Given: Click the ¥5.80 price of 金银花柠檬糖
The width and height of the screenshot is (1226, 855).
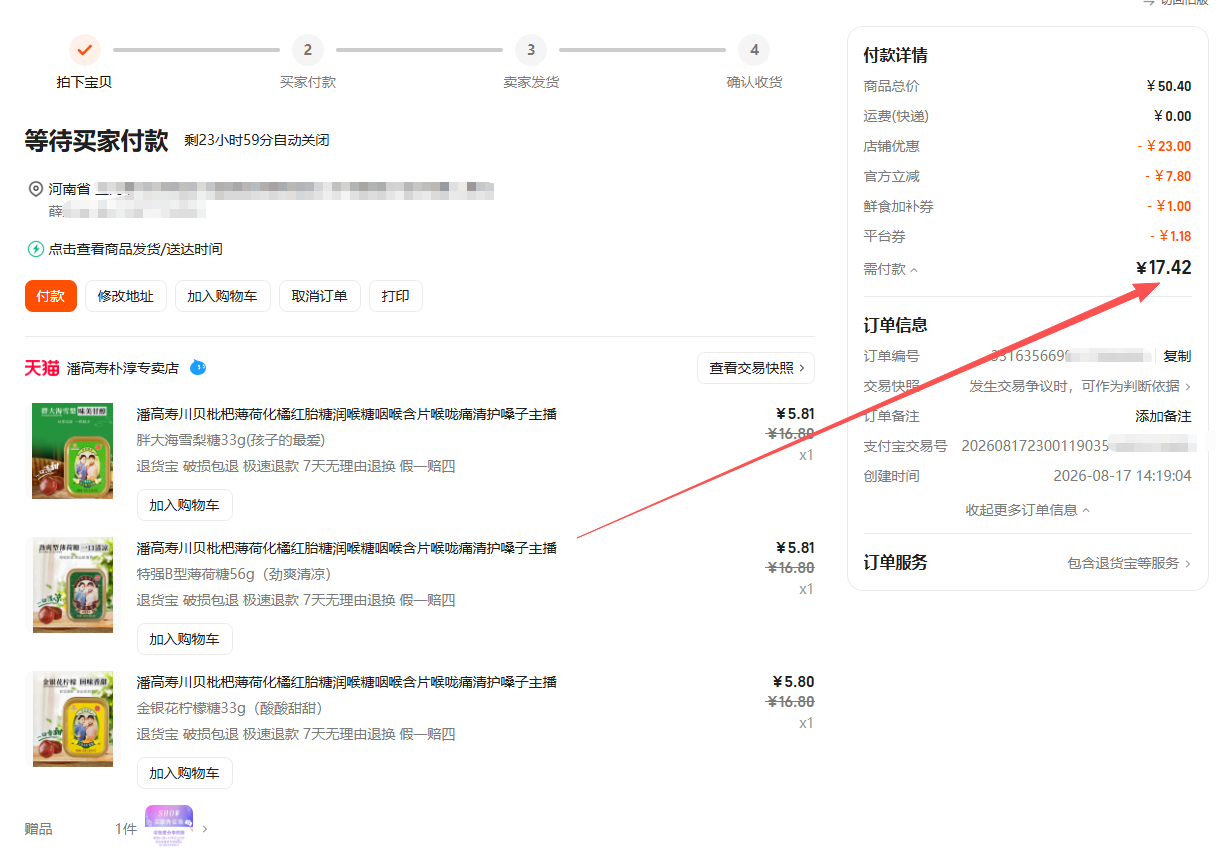Looking at the screenshot, I should tap(795, 682).
